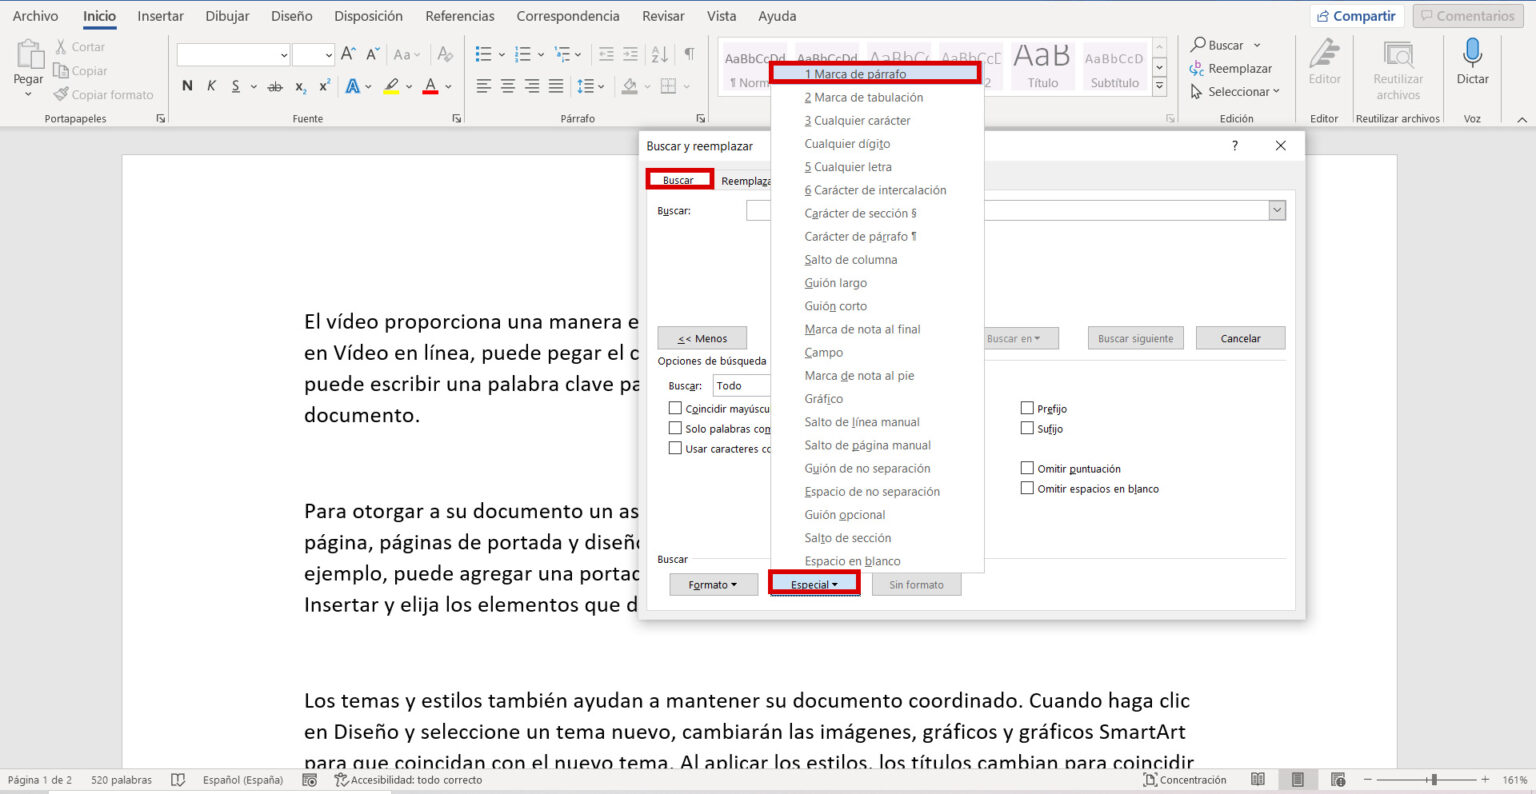Align text to the left

[483, 86]
